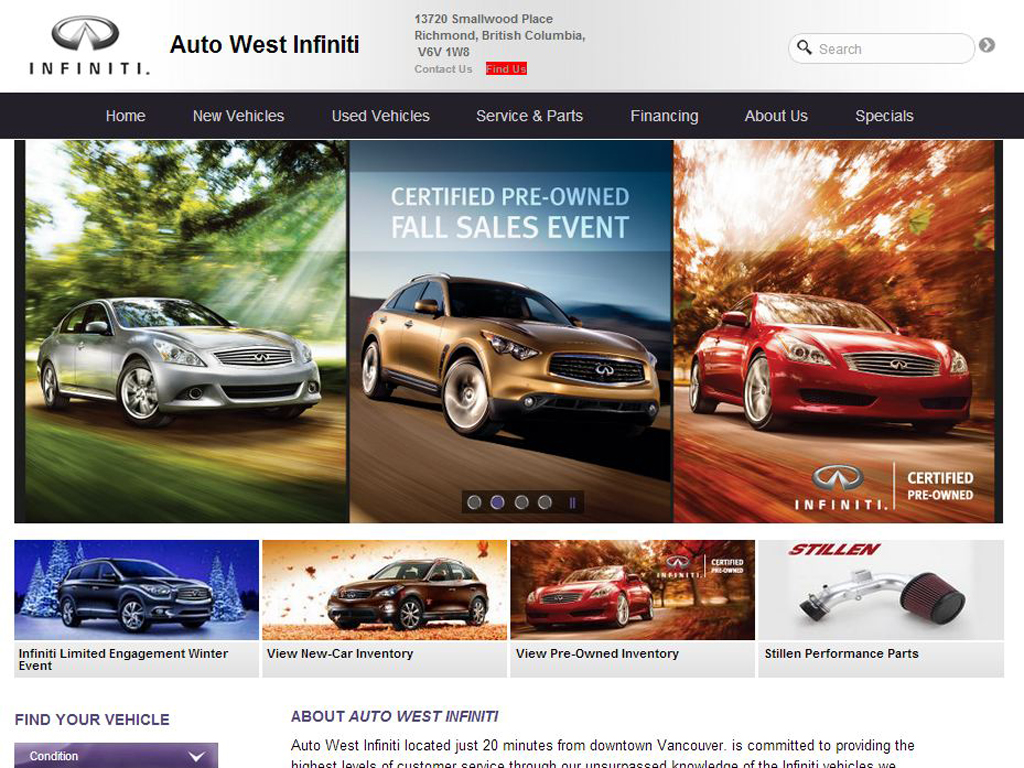Open the Find Us link
Image resolution: width=1024 pixels, height=768 pixels.
coord(506,69)
